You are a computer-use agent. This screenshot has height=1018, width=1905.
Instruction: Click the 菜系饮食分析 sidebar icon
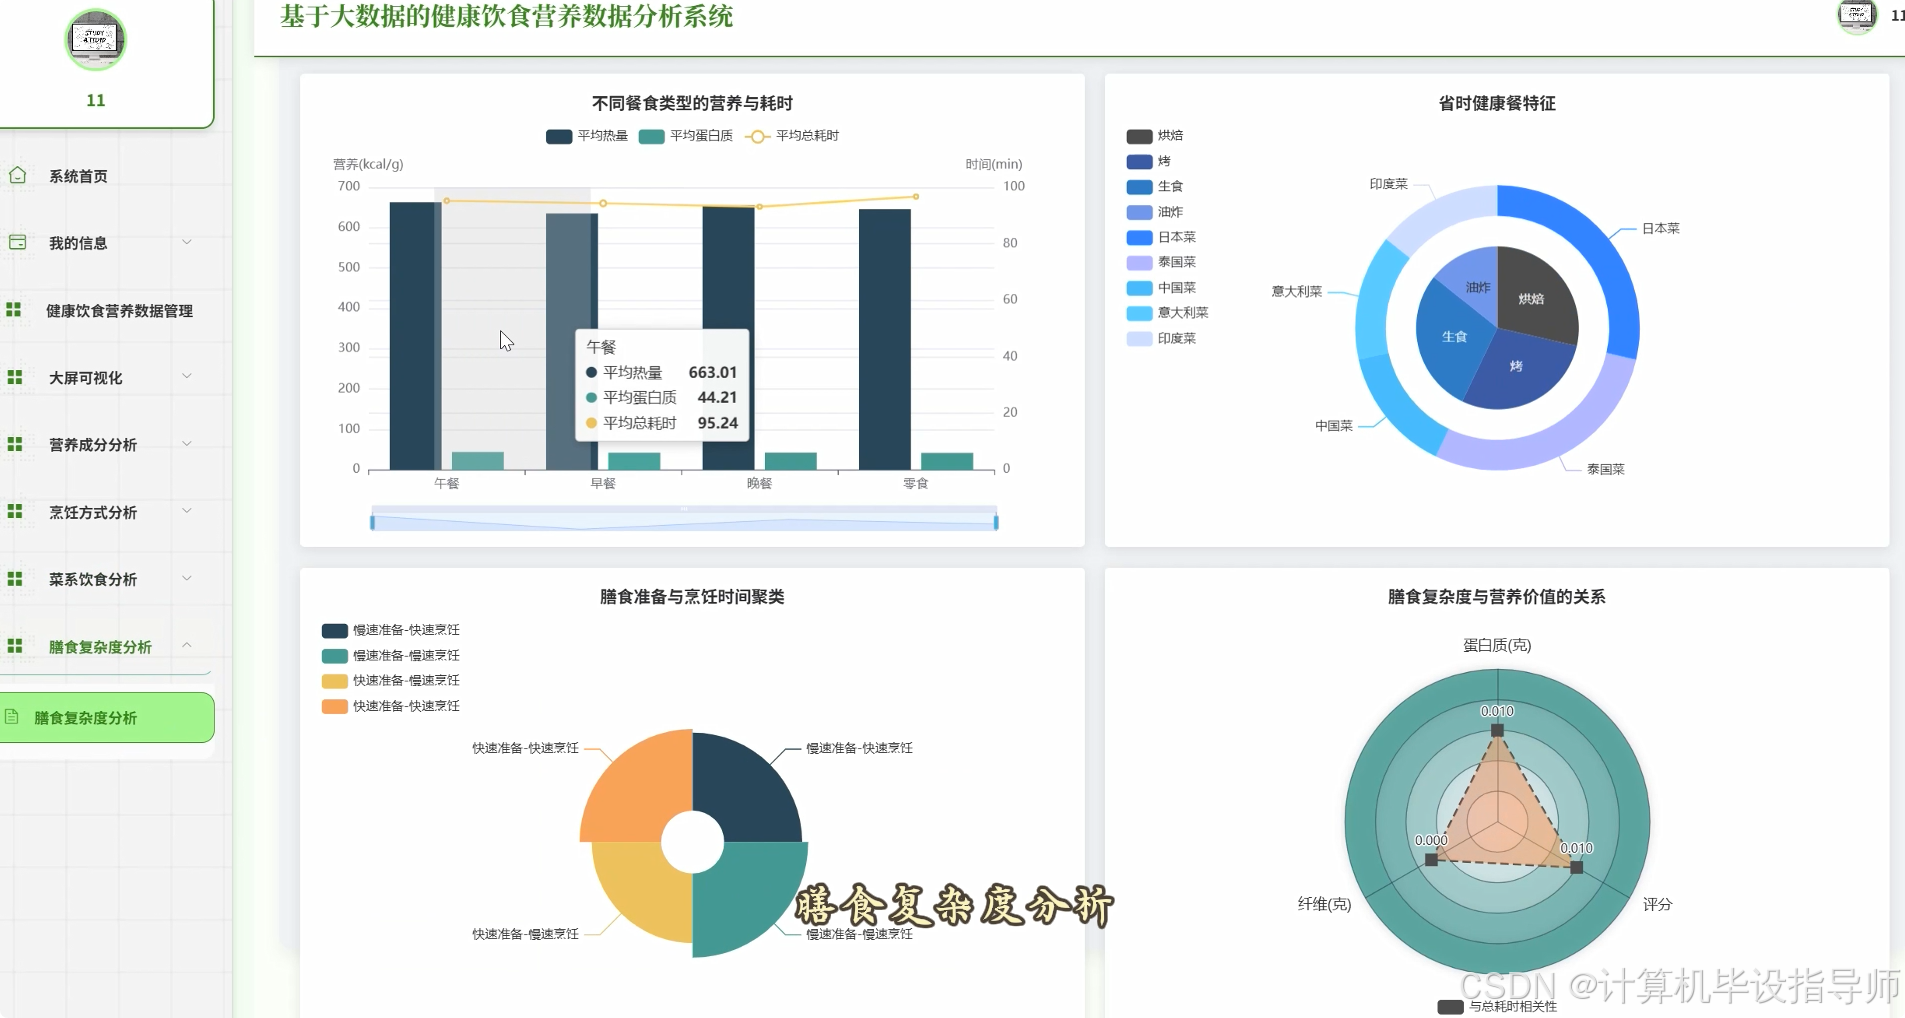pyautogui.click(x=14, y=577)
